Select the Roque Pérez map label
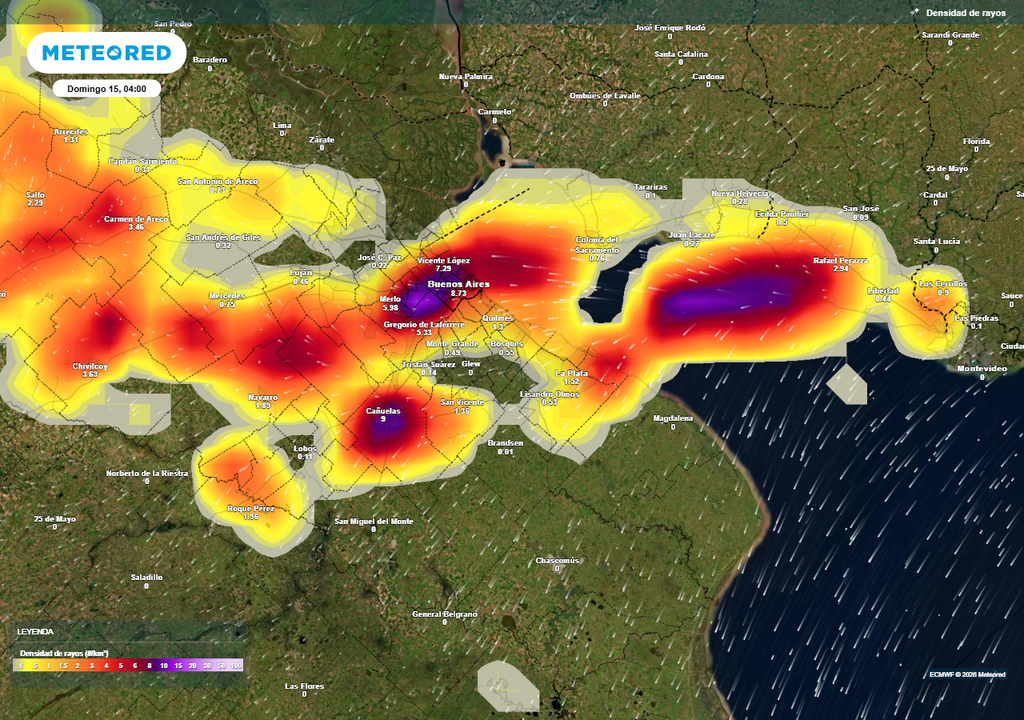The image size is (1024, 720). [250, 509]
